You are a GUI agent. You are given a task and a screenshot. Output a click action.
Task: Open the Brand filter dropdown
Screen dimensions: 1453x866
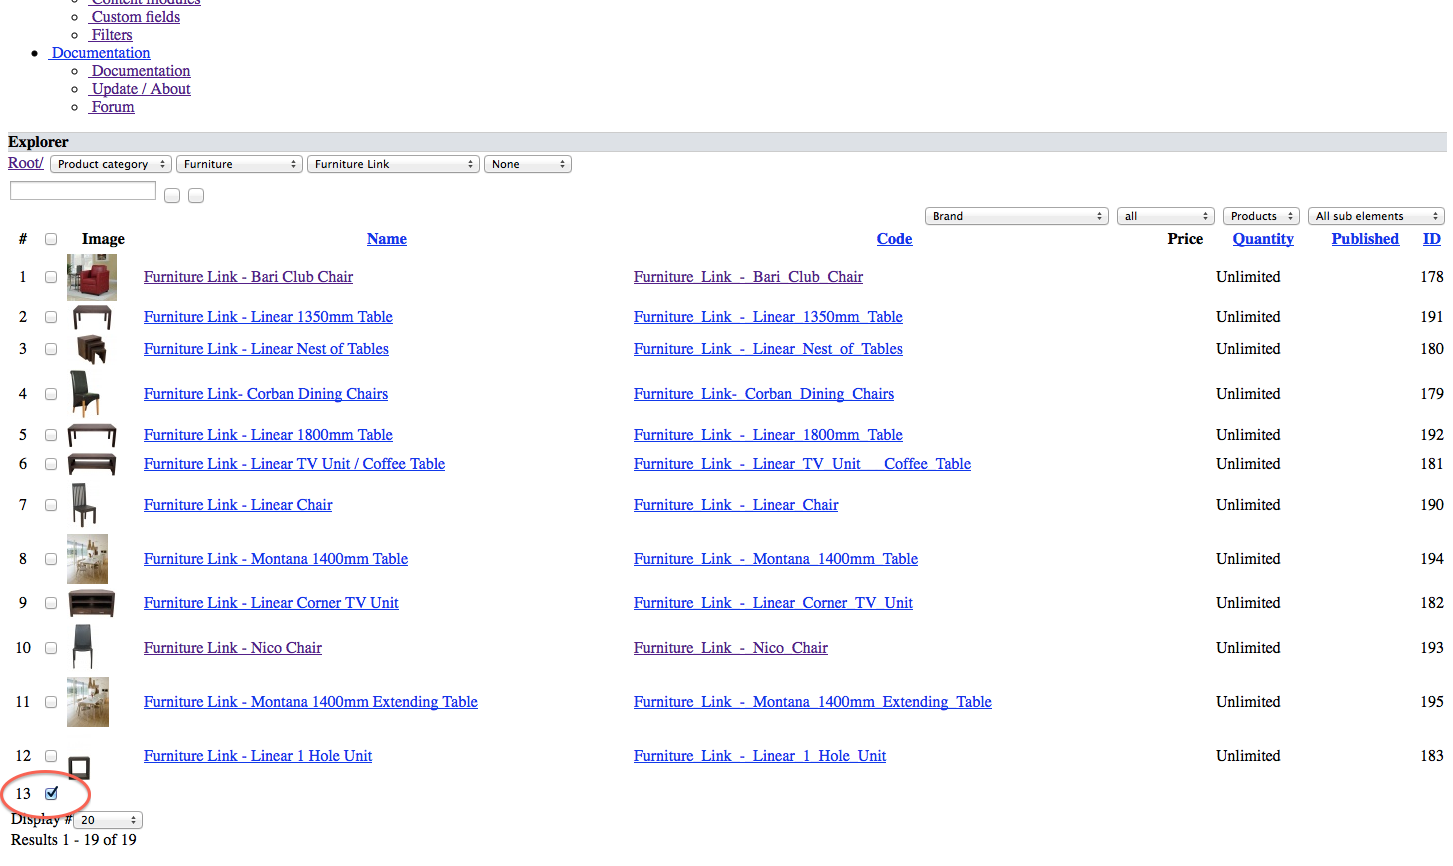click(1017, 216)
